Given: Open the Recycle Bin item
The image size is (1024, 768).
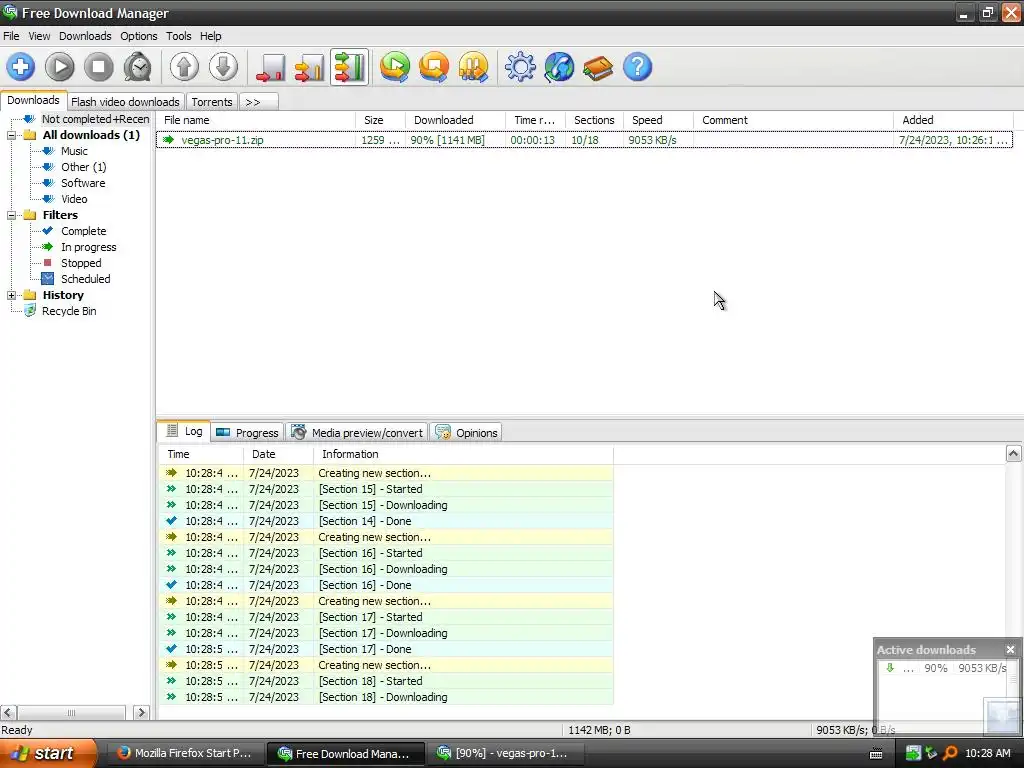Looking at the screenshot, I should pyautogui.click(x=69, y=311).
